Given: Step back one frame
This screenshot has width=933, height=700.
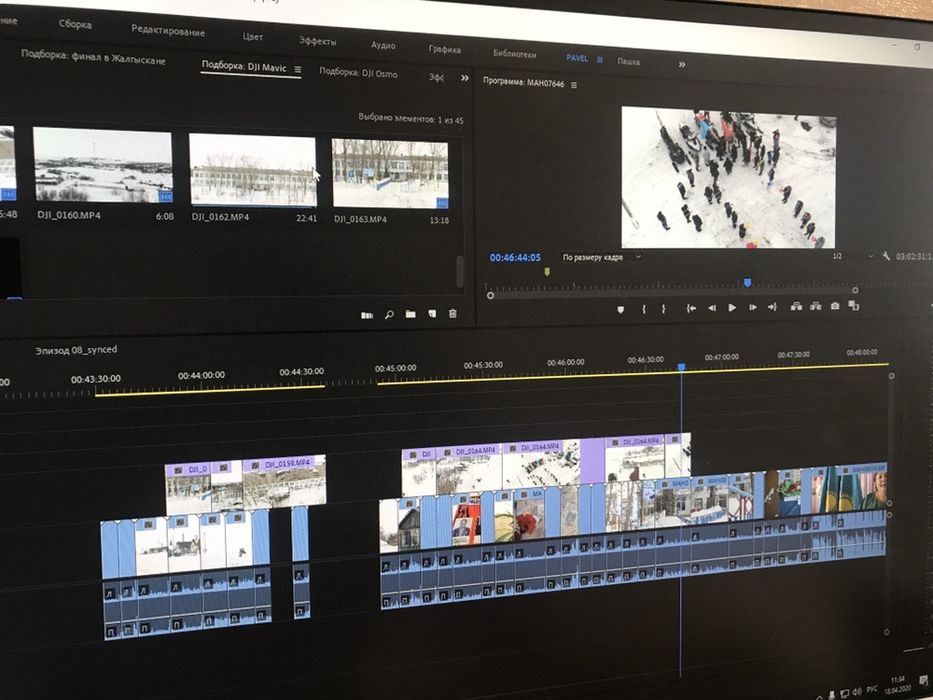Looking at the screenshot, I should (x=712, y=308).
